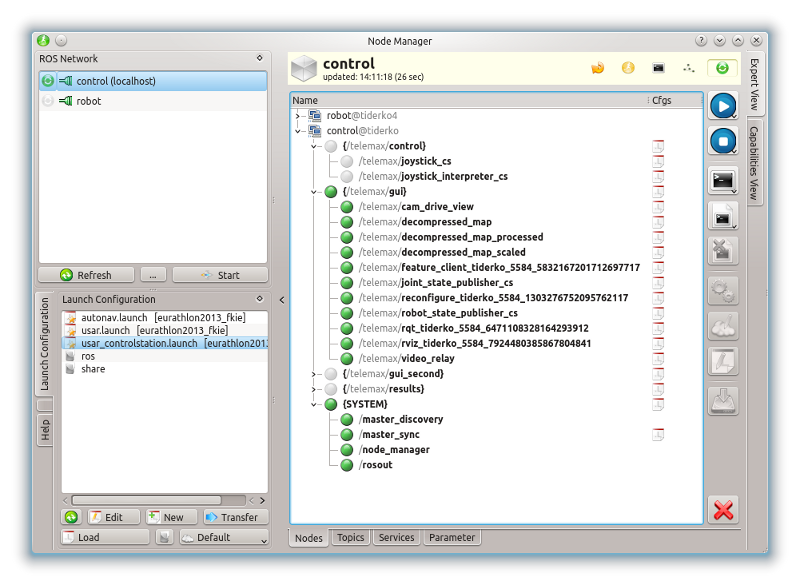Switch to the Topics tab

pyautogui.click(x=350, y=538)
